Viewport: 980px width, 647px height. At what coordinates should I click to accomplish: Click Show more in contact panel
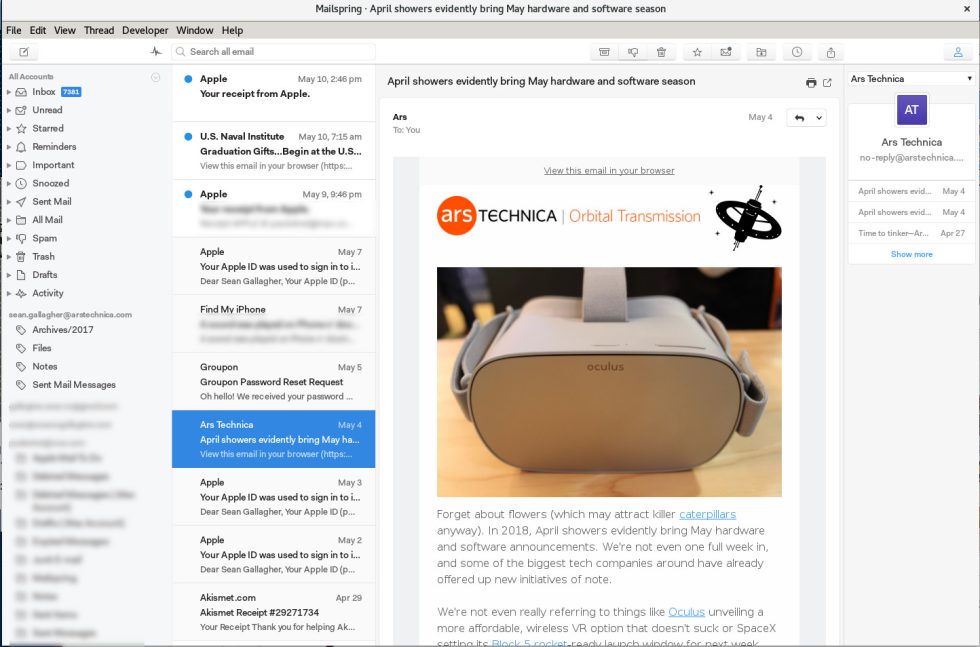click(x=911, y=254)
